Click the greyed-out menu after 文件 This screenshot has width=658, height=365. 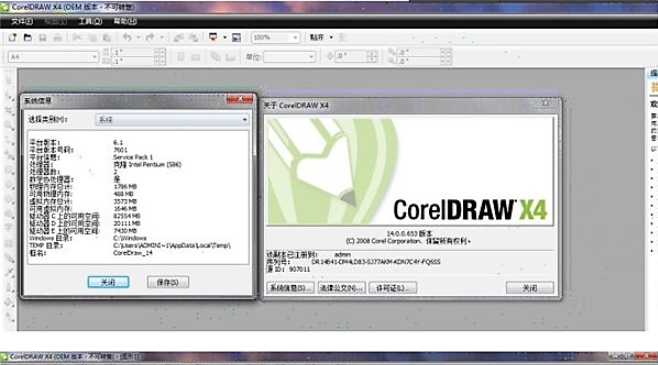coord(56,21)
